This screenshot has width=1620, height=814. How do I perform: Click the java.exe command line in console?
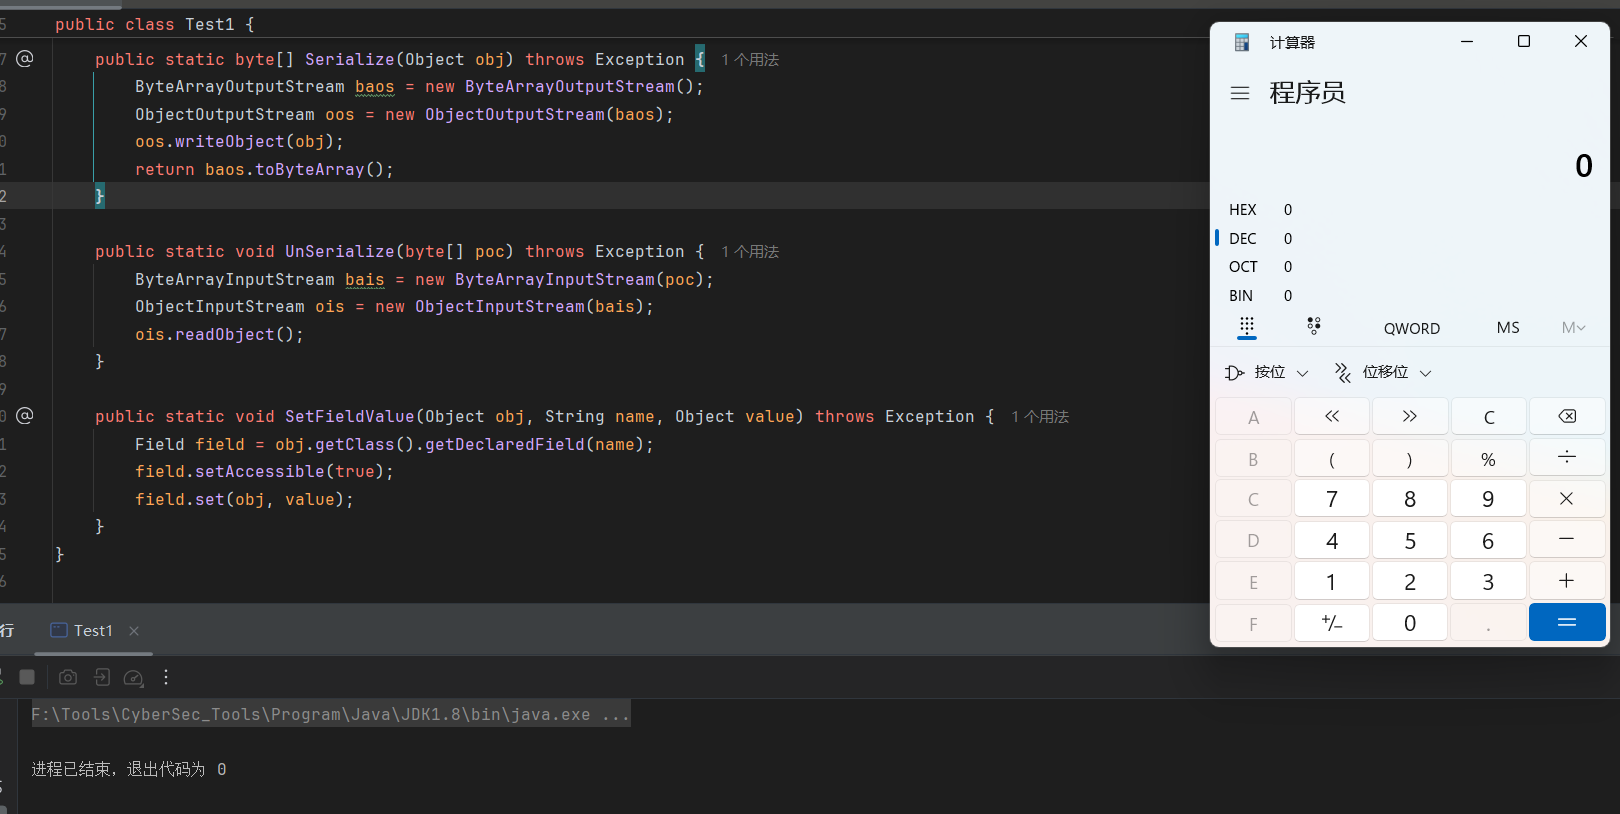(330, 714)
